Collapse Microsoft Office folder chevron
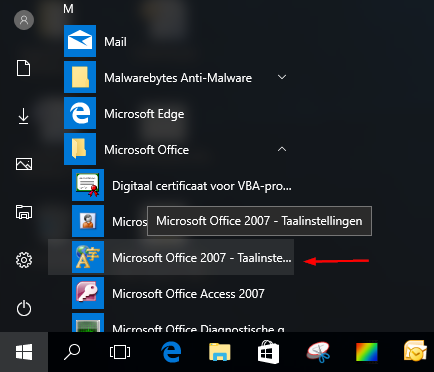 (282, 149)
